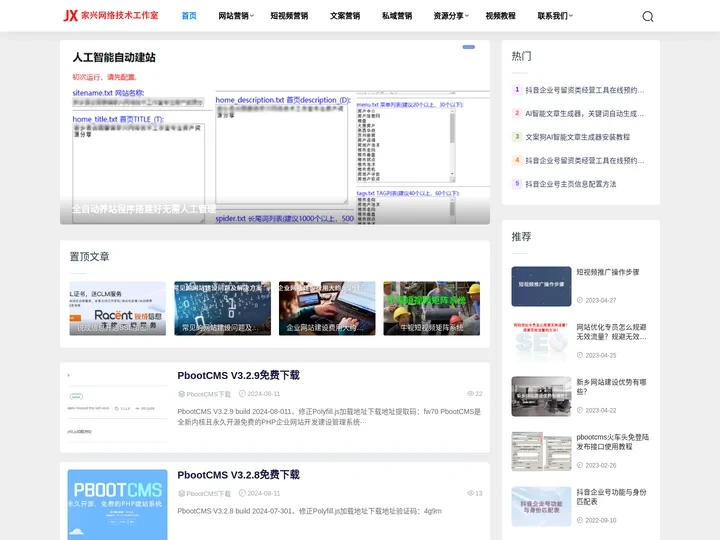Click rank badge 3 in 热门 list

tap(517, 136)
